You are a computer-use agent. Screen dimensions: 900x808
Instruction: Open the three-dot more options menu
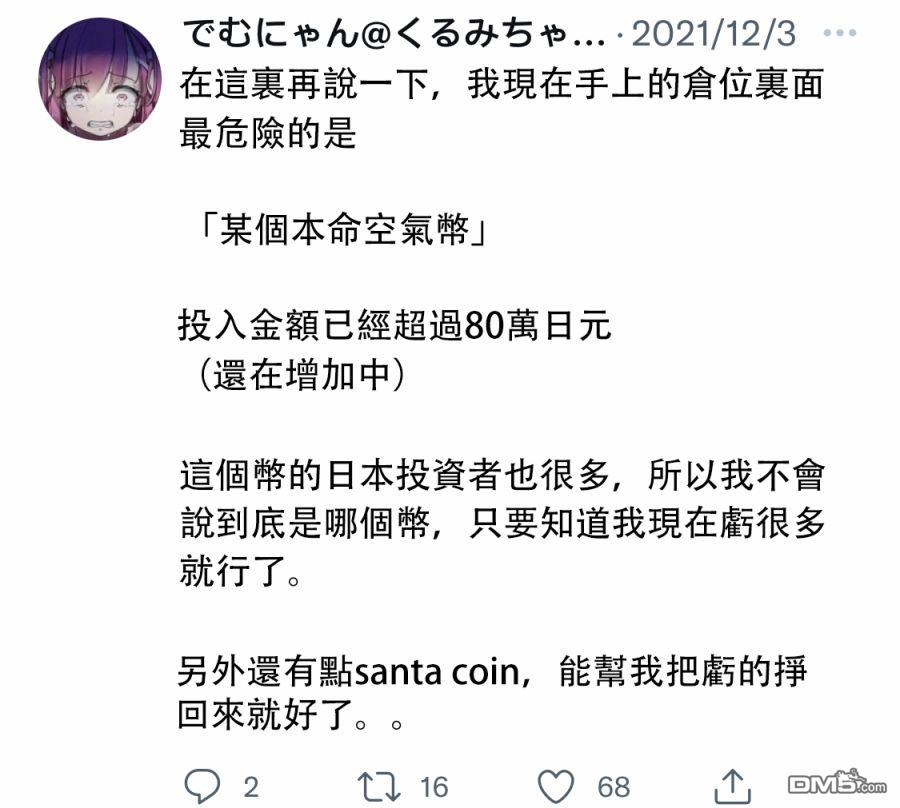pos(840,33)
